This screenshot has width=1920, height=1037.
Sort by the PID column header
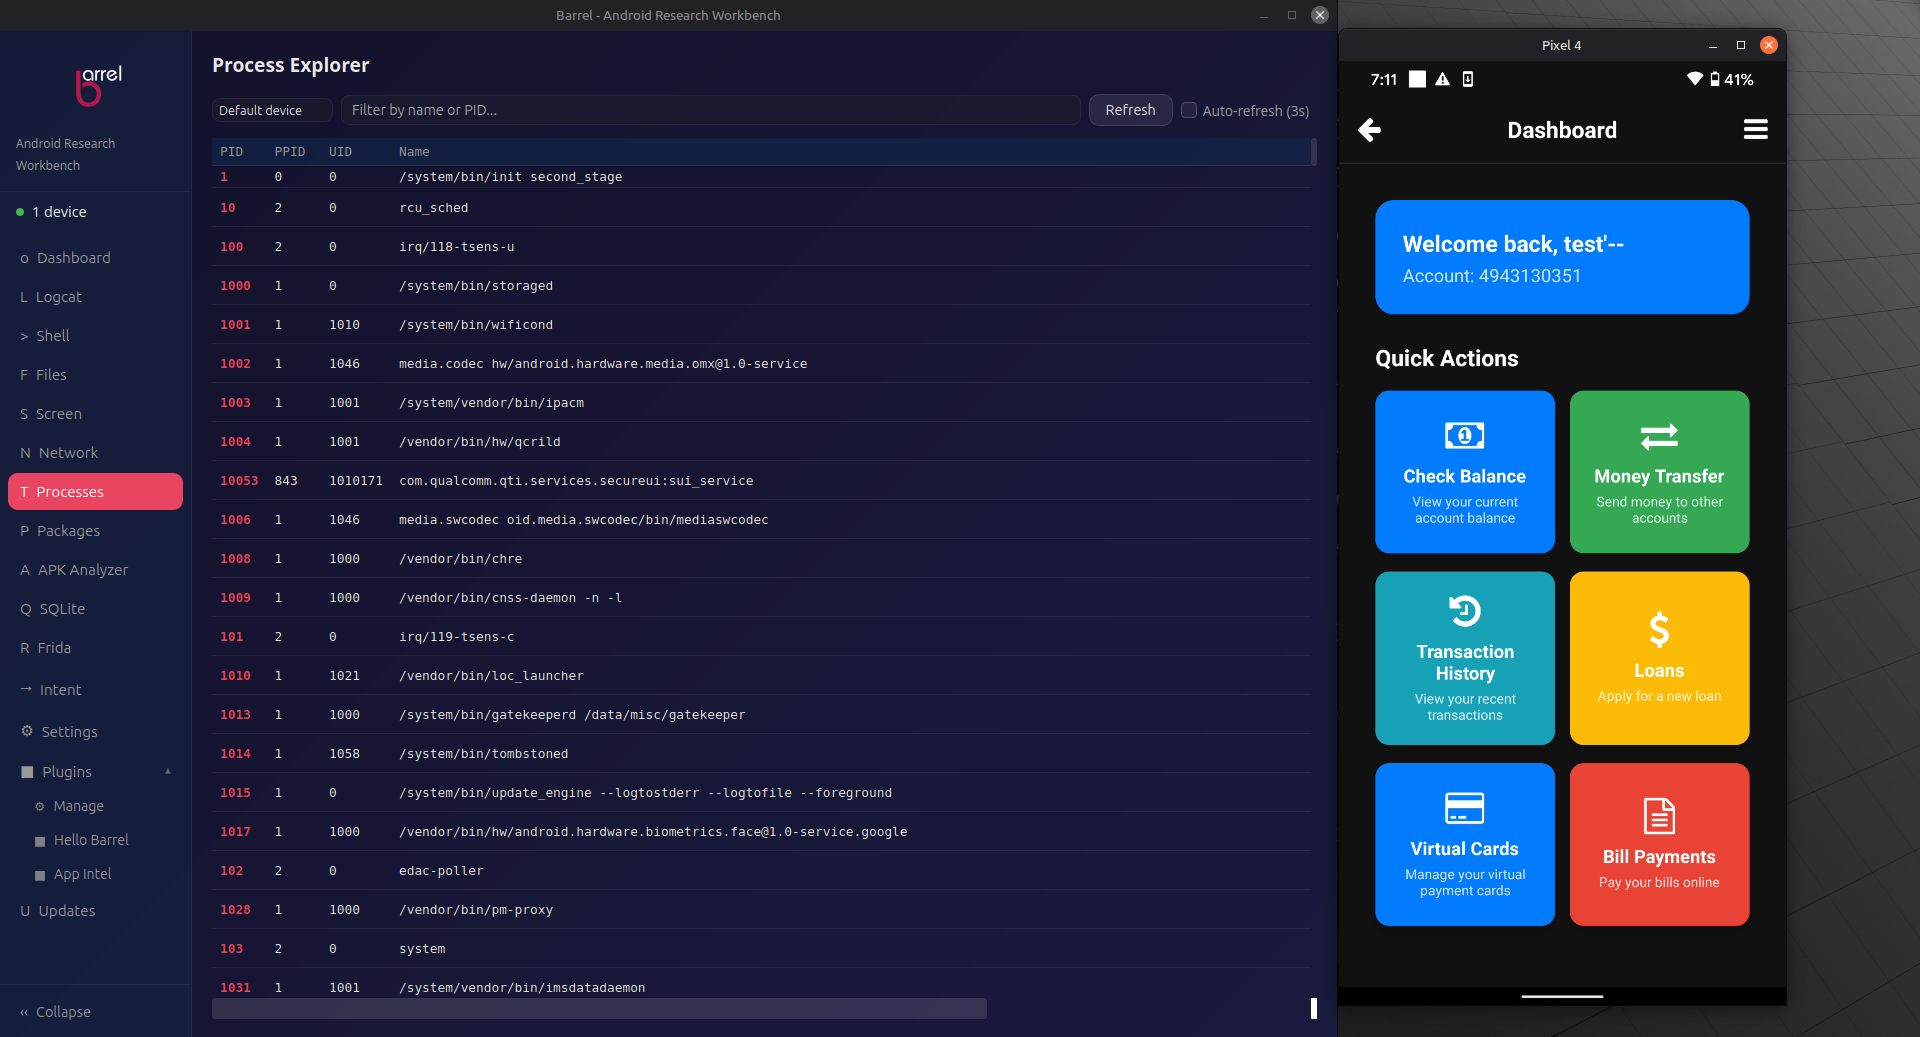[x=231, y=152]
